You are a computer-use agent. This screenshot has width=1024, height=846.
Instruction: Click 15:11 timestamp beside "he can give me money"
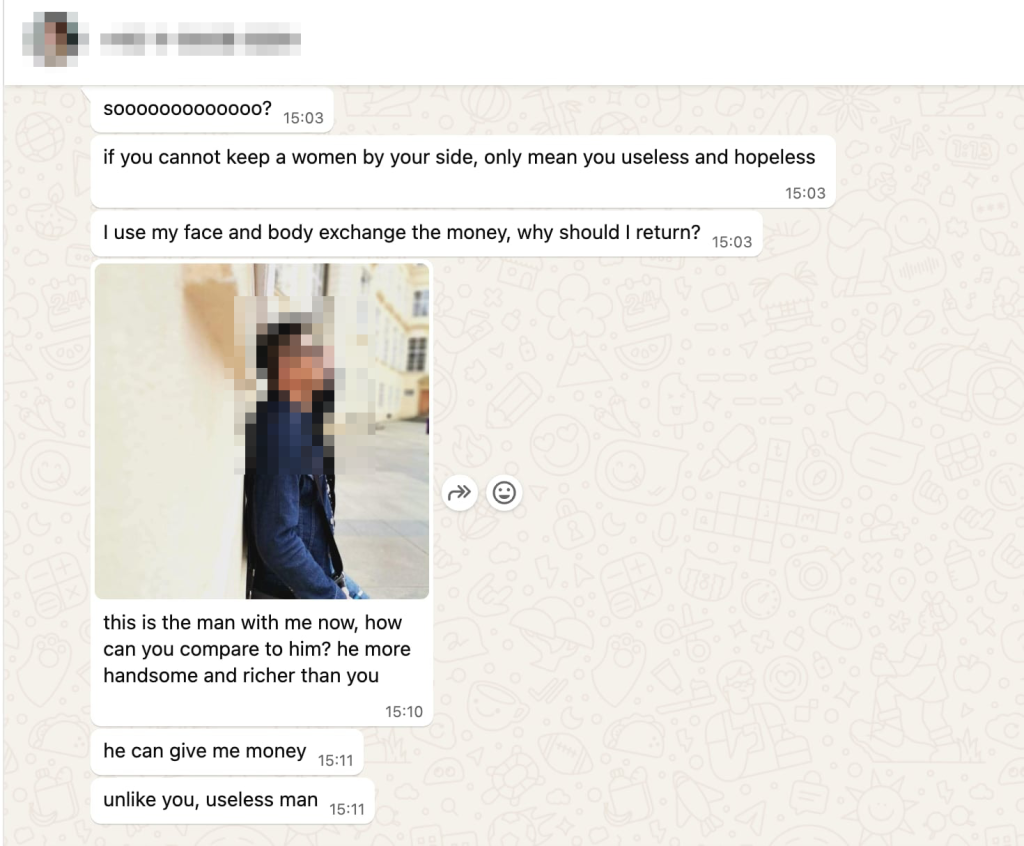click(x=336, y=760)
